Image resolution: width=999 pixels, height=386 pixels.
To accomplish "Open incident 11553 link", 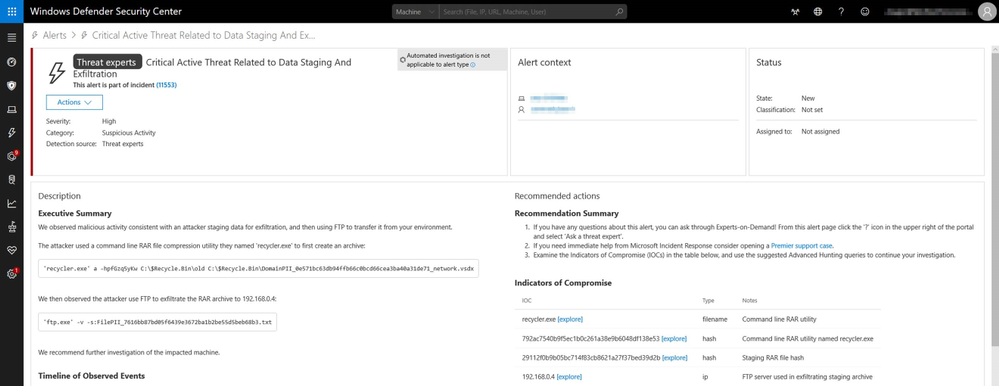I will [166, 85].
